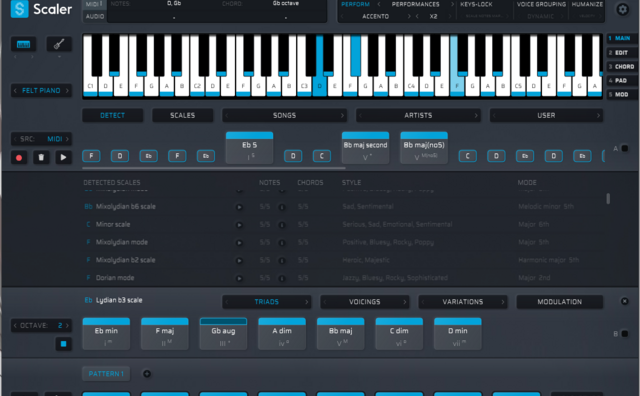640x396 pixels.
Task: Close the Eb Lydian b3 scale section
Action: tap(624, 301)
